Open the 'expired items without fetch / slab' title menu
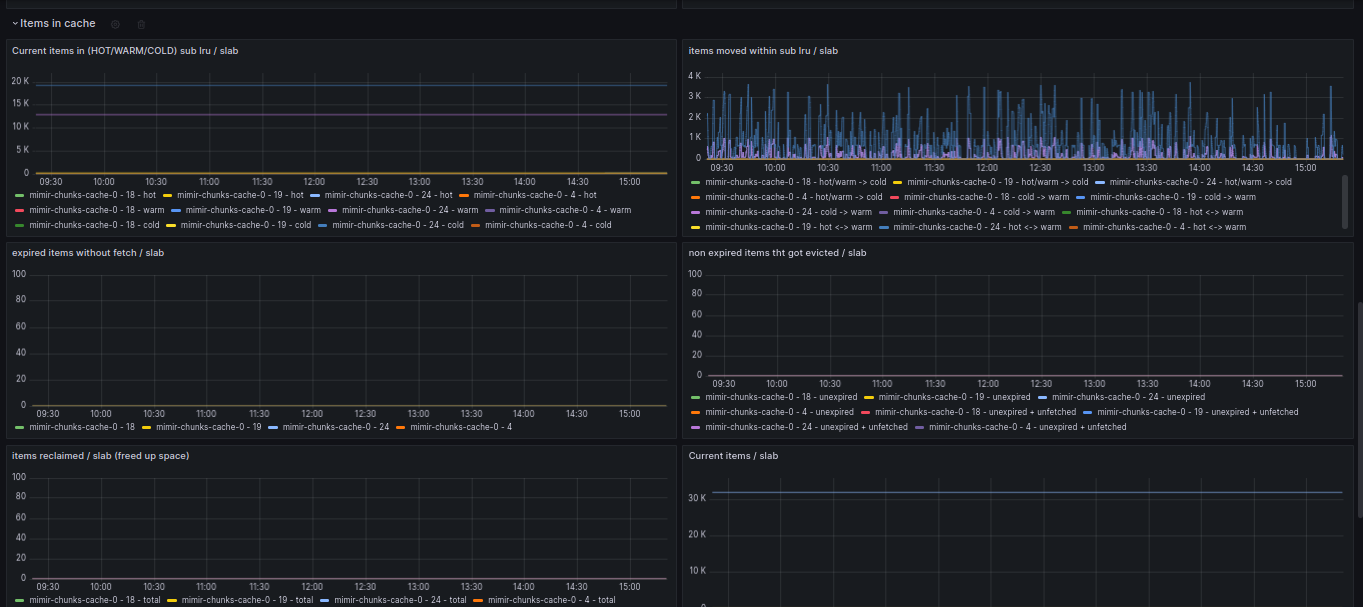The image size is (1363, 607). coord(88,253)
